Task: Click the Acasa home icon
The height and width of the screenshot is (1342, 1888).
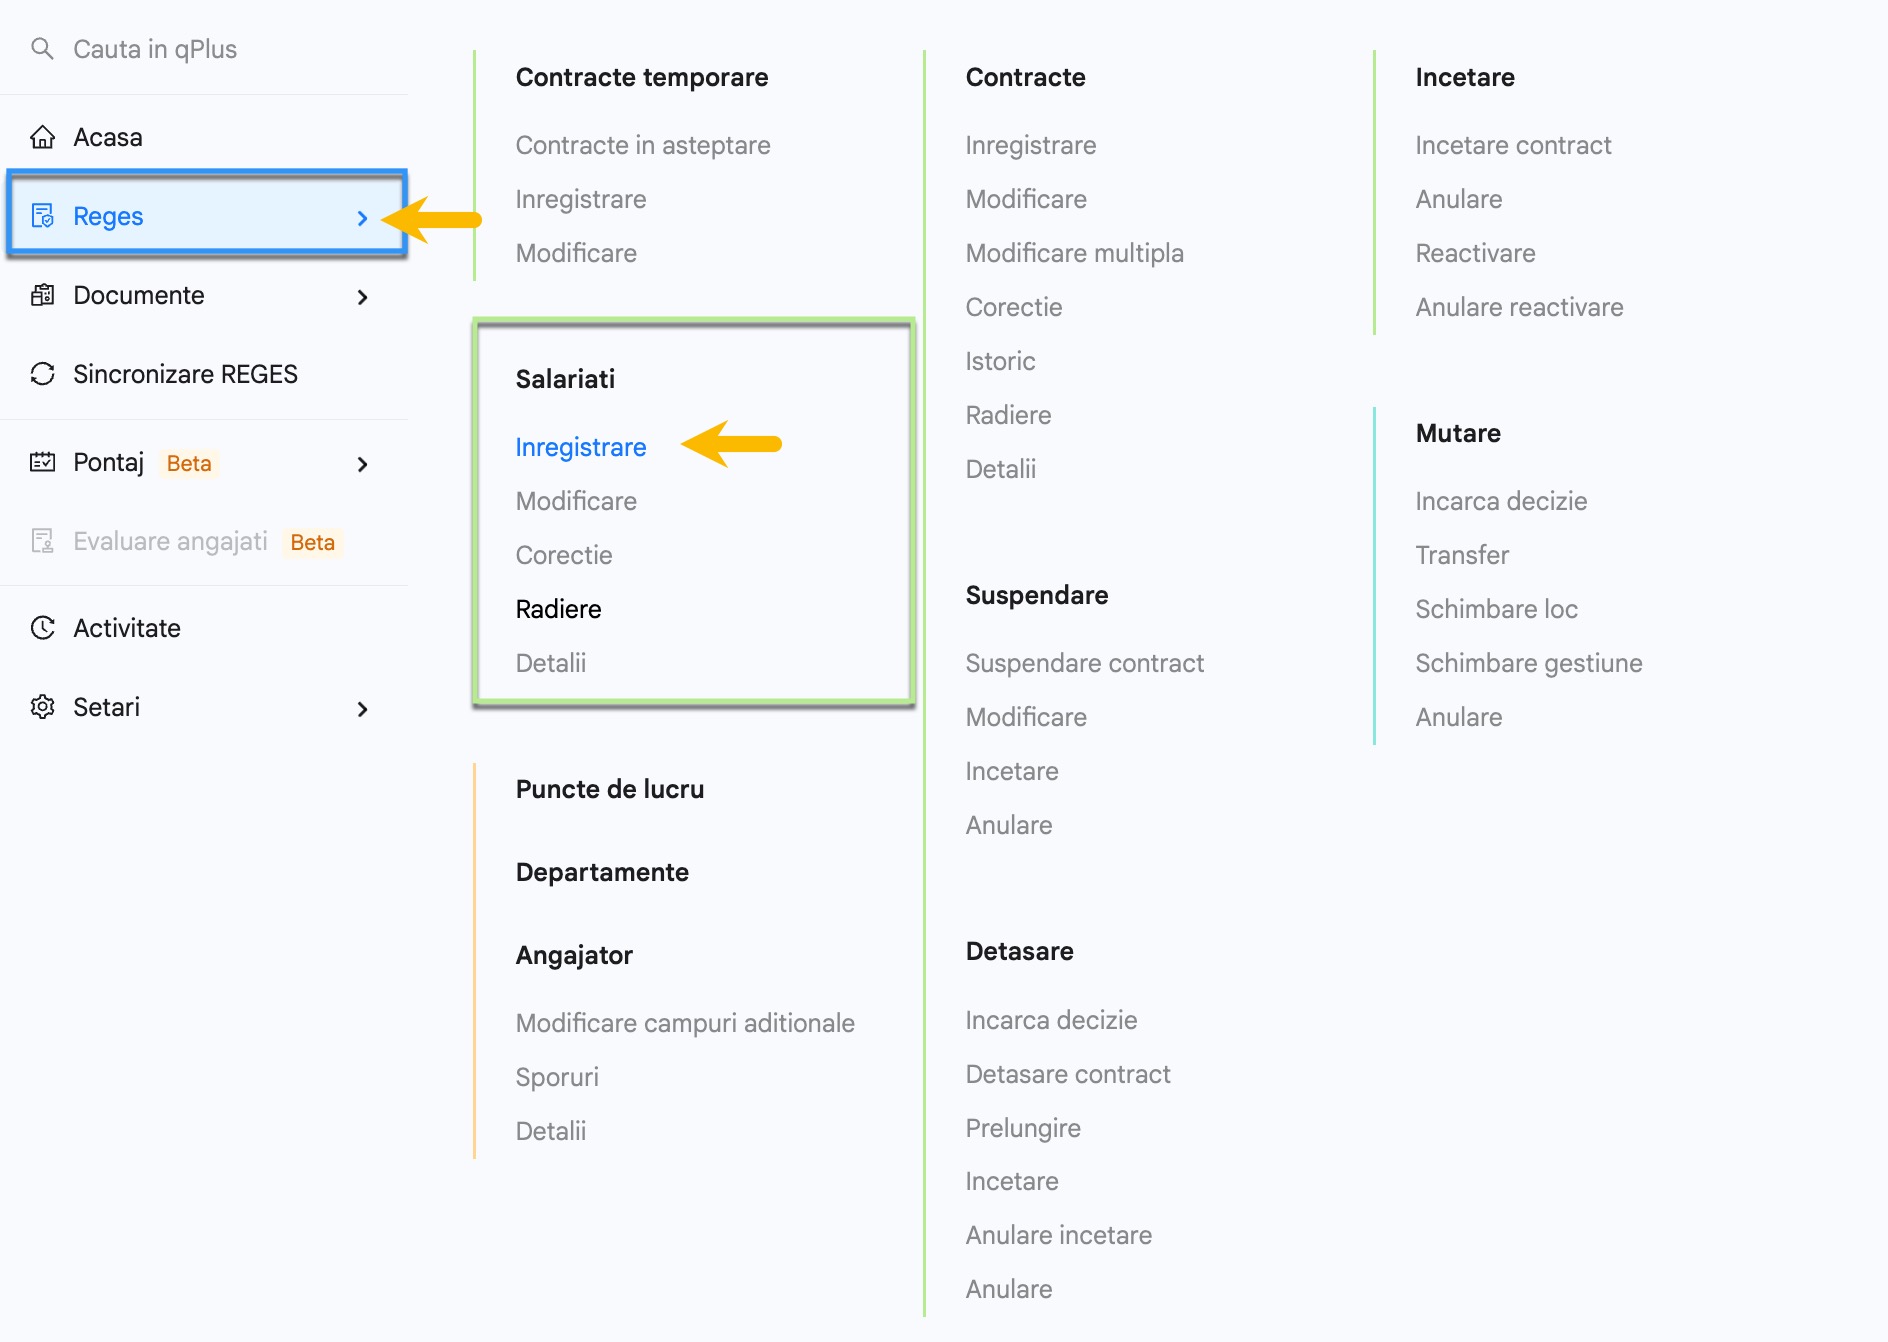Action: point(42,137)
